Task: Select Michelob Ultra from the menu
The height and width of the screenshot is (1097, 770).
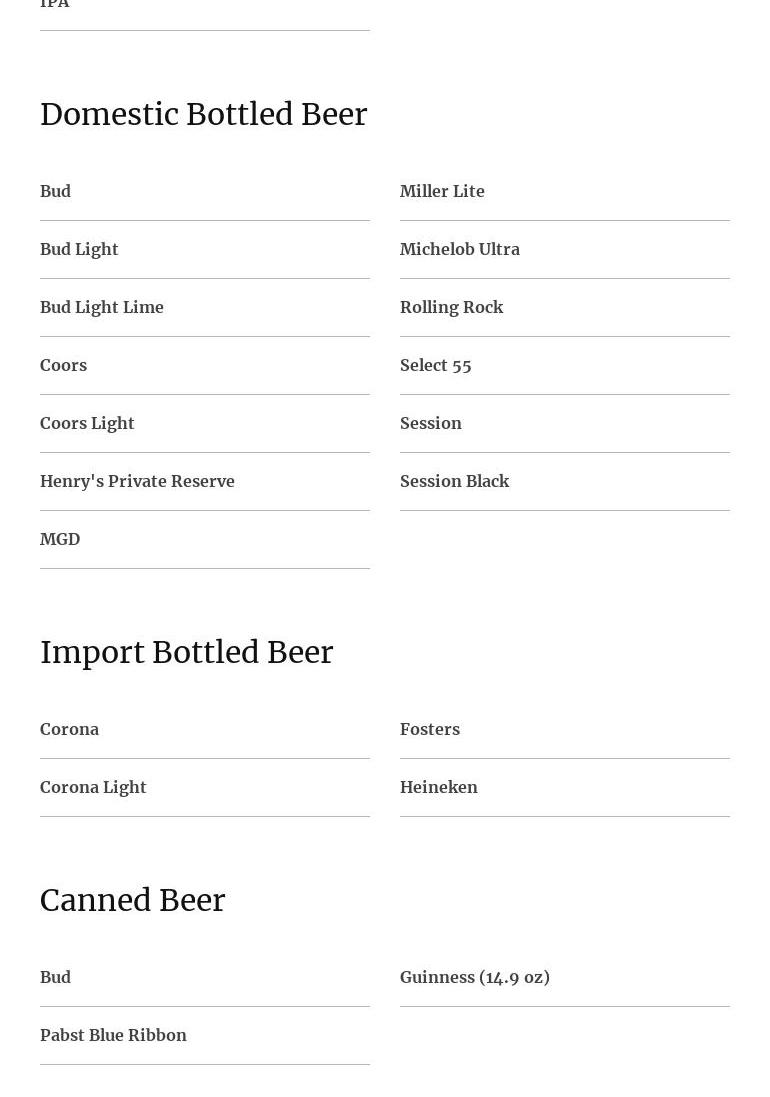Action: (x=460, y=249)
